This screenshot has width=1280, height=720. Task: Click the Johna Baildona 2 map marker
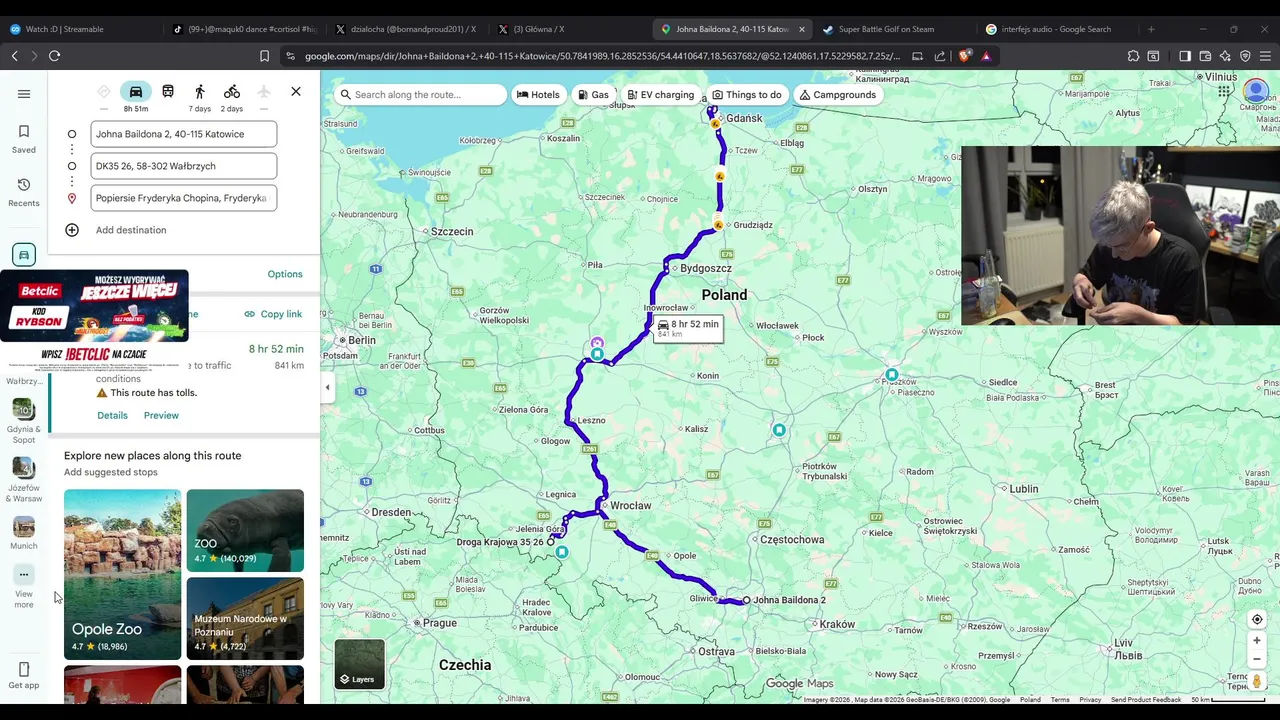(x=746, y=600)
